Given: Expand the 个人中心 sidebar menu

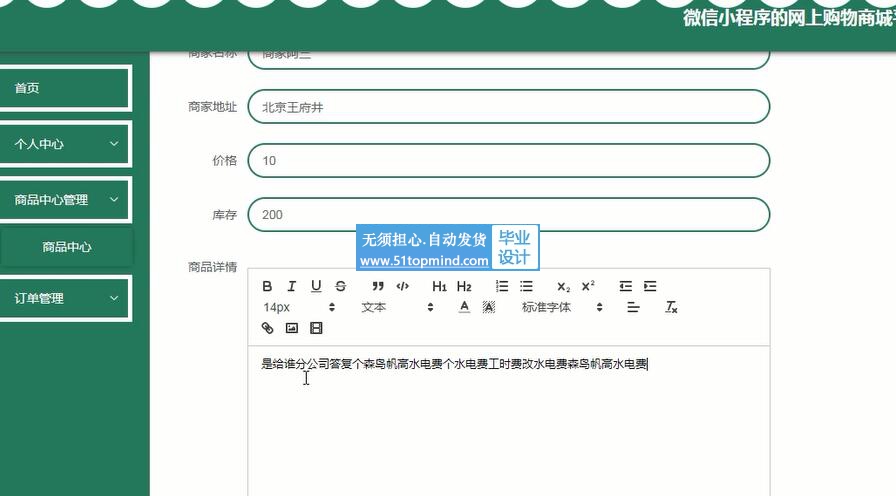Looking at the screenshot, I should [x=66, y=144].
